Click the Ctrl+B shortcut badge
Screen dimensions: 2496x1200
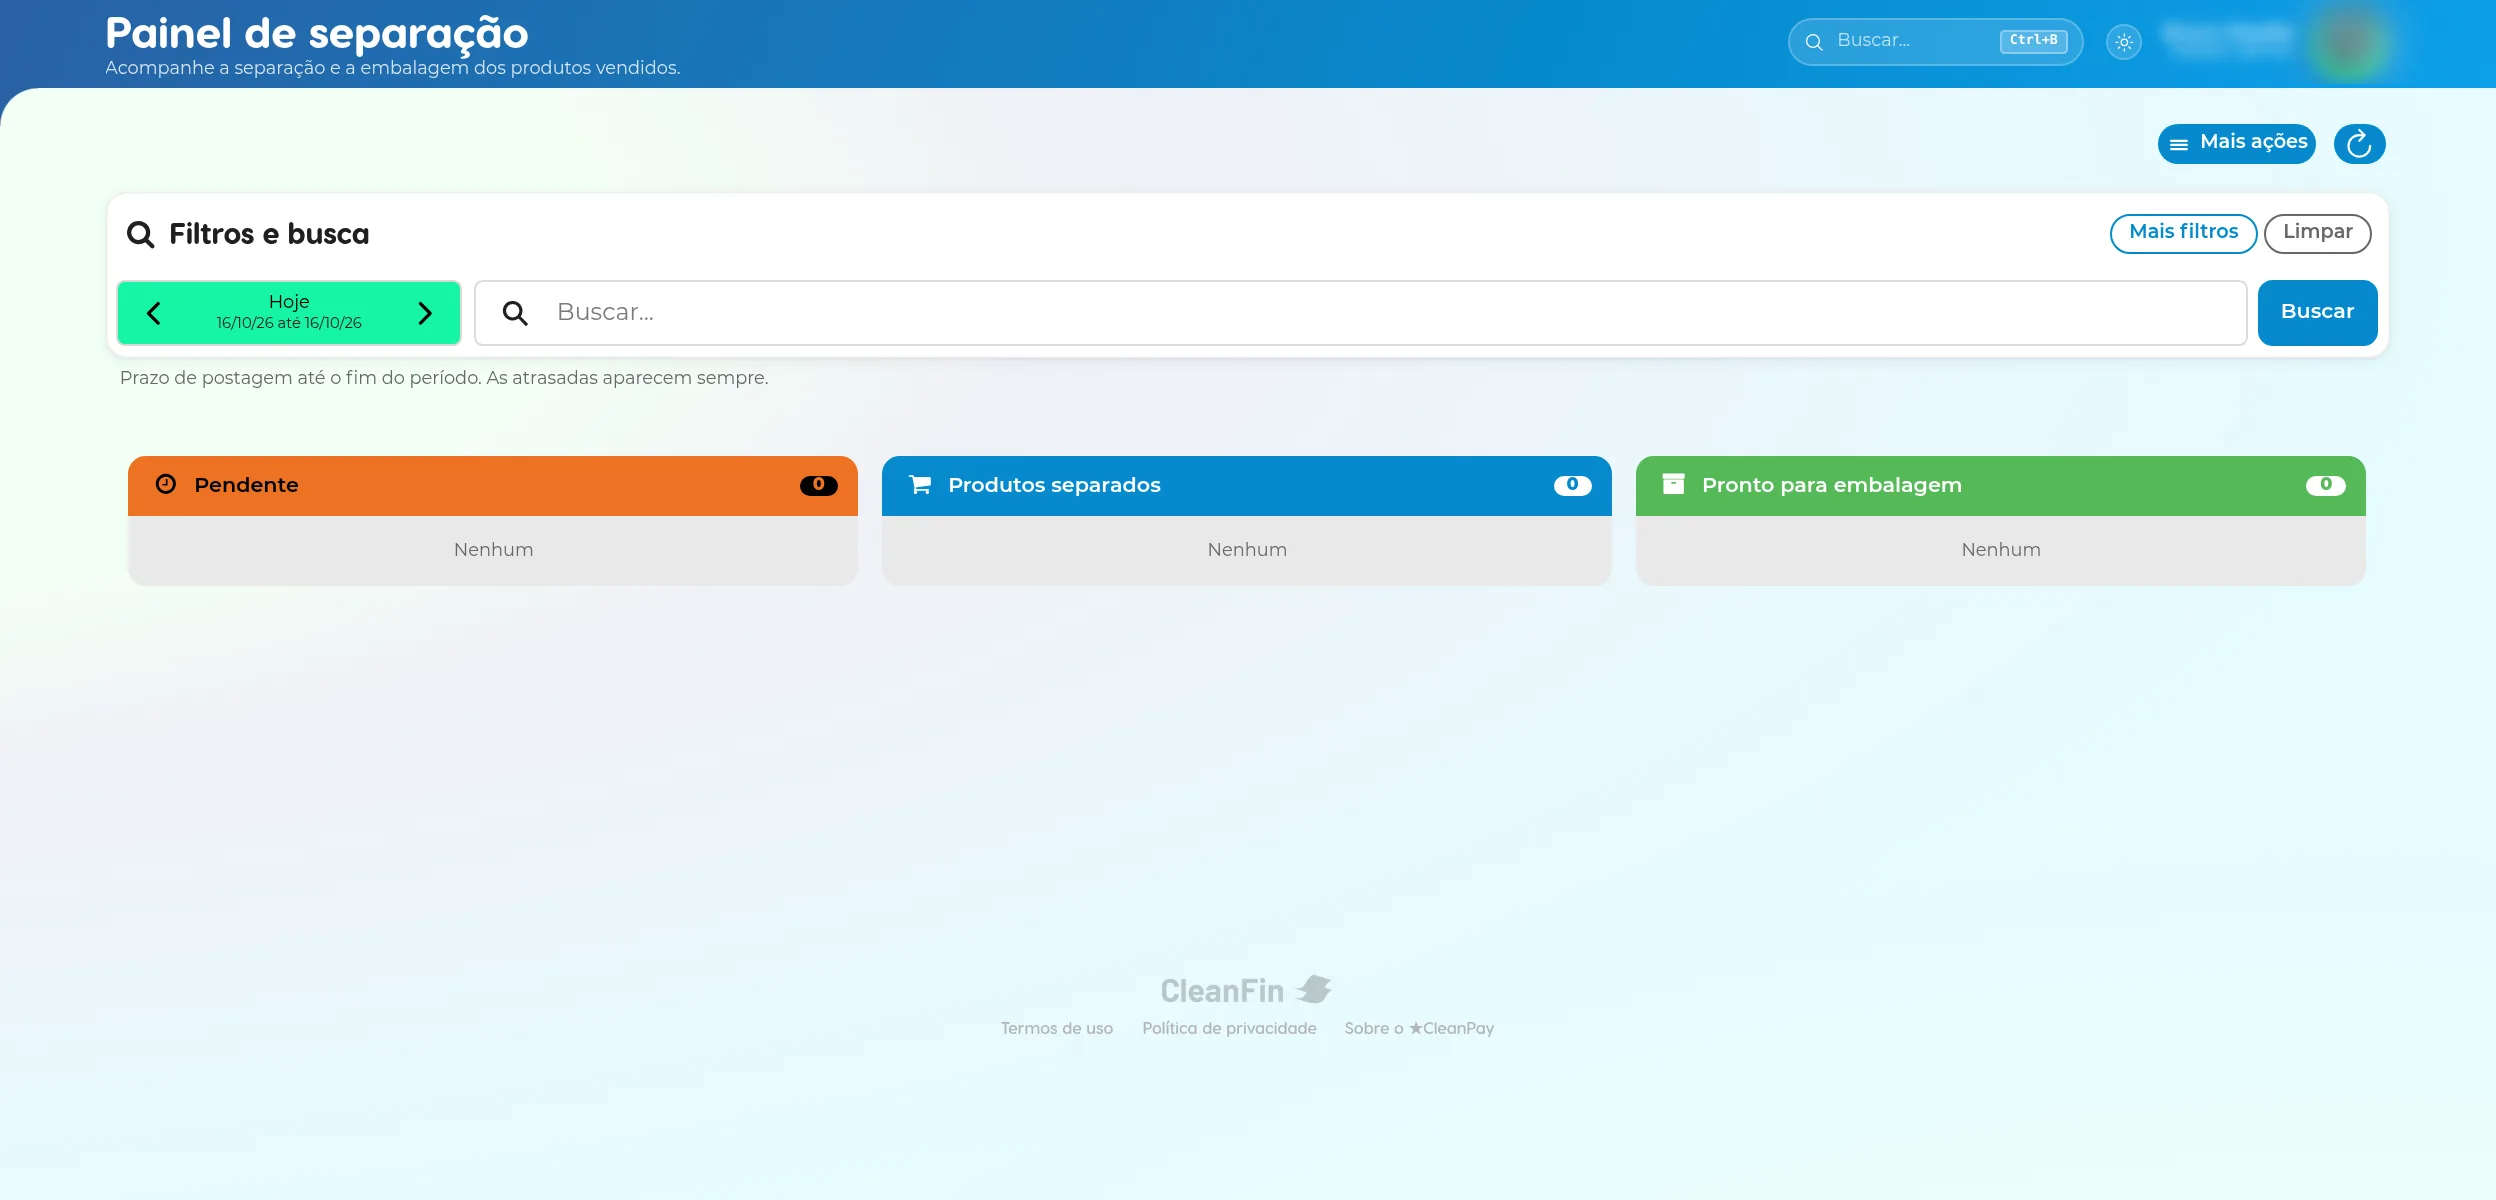(x=2033, y=41)
